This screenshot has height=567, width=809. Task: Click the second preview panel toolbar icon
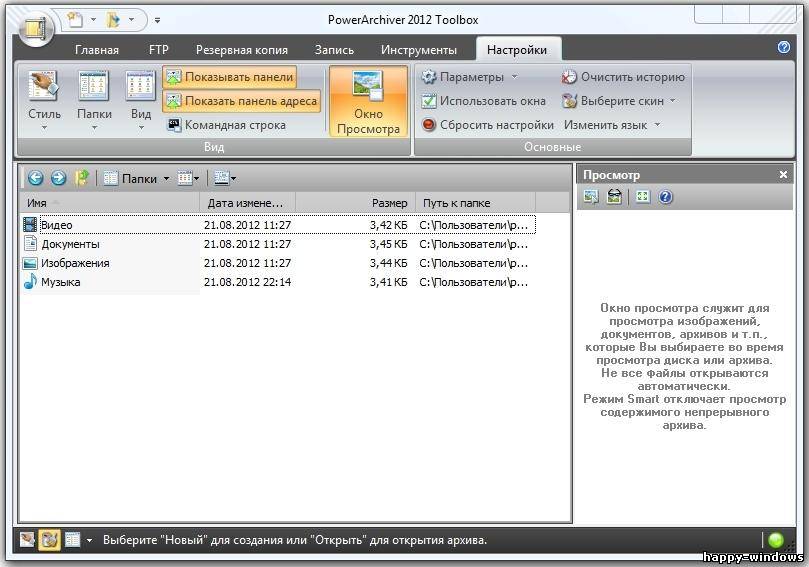614,197
